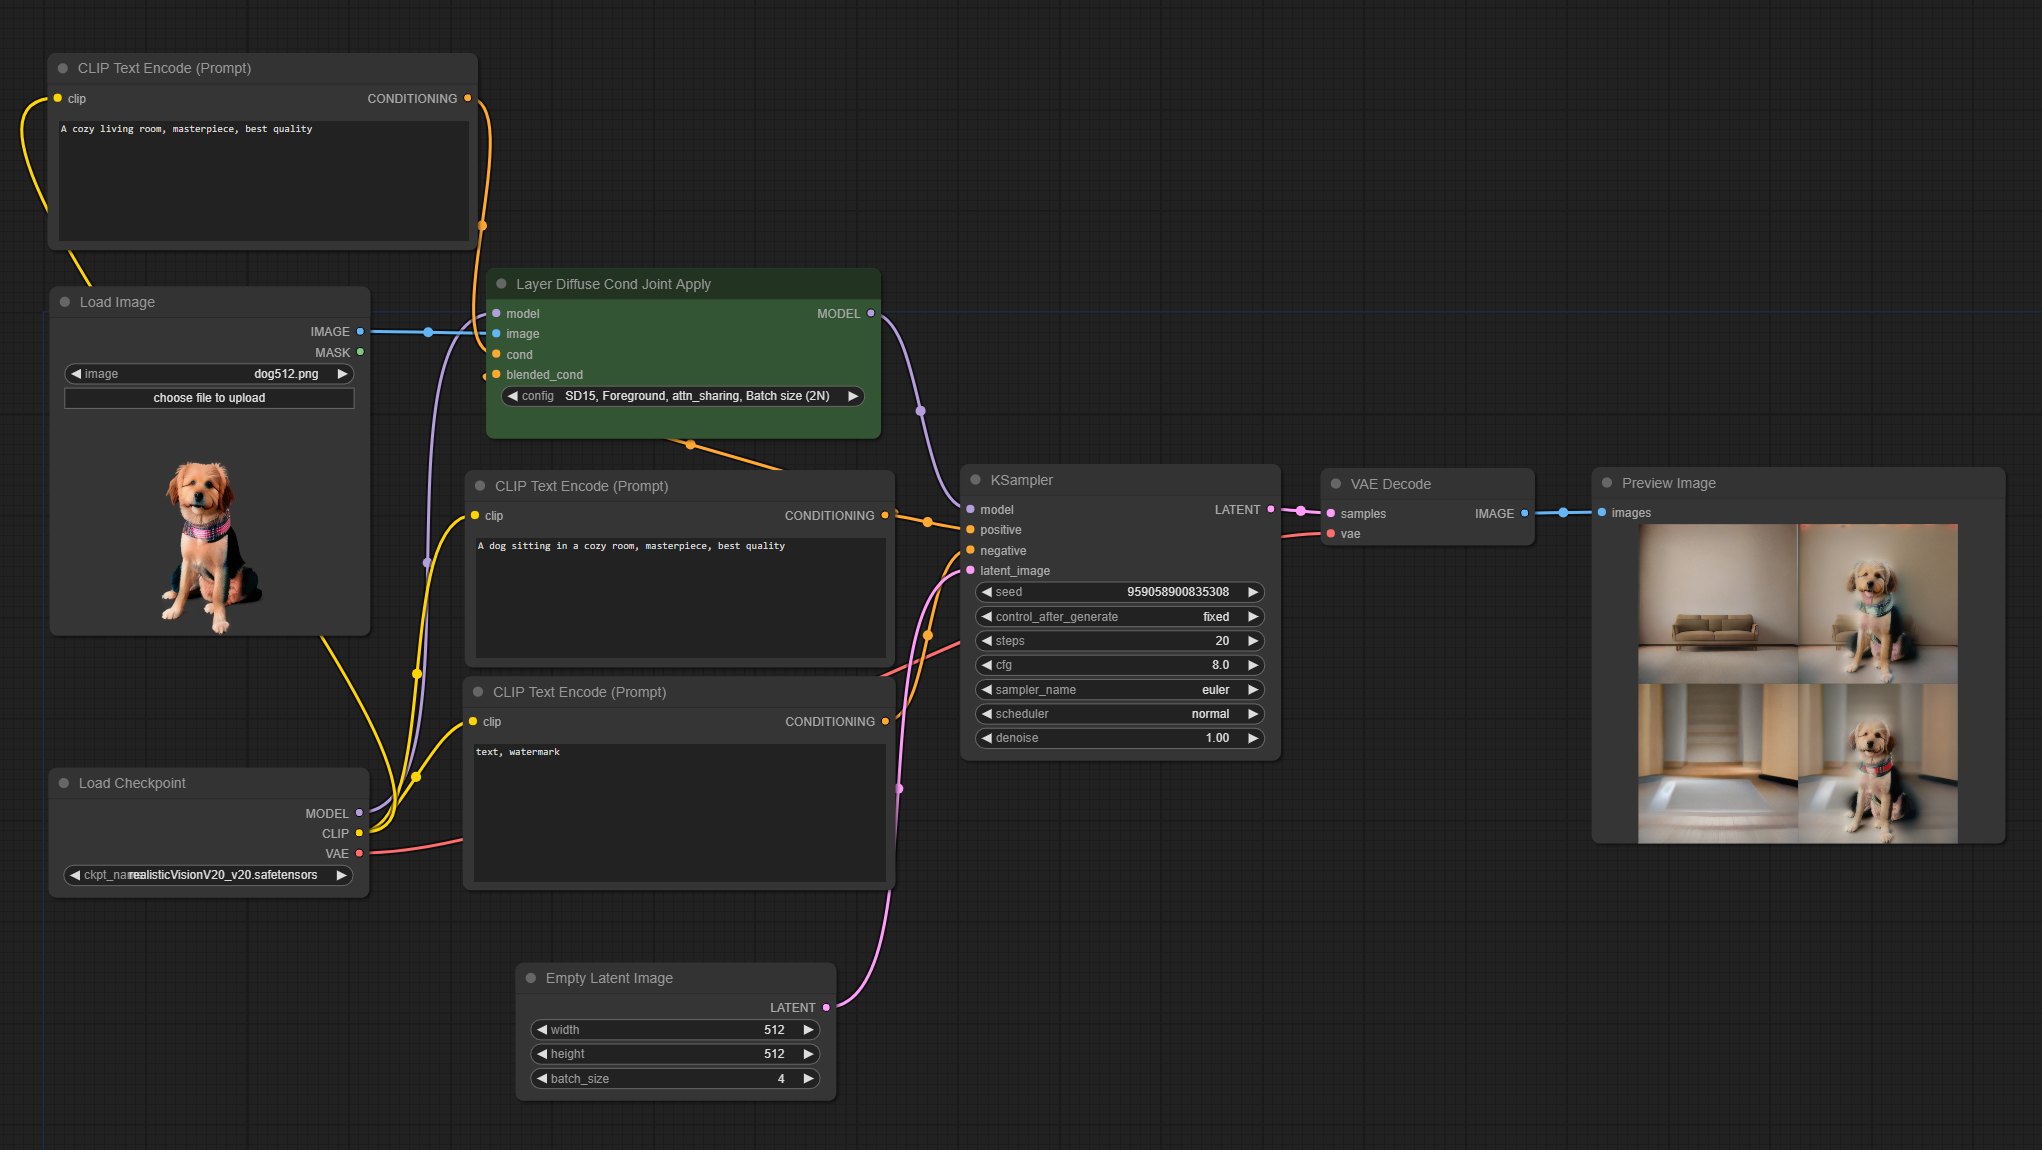Click the Load Checkpoint node title dot
Viewport: 2042px width, 1150px height.
click(x=64, y=783)
